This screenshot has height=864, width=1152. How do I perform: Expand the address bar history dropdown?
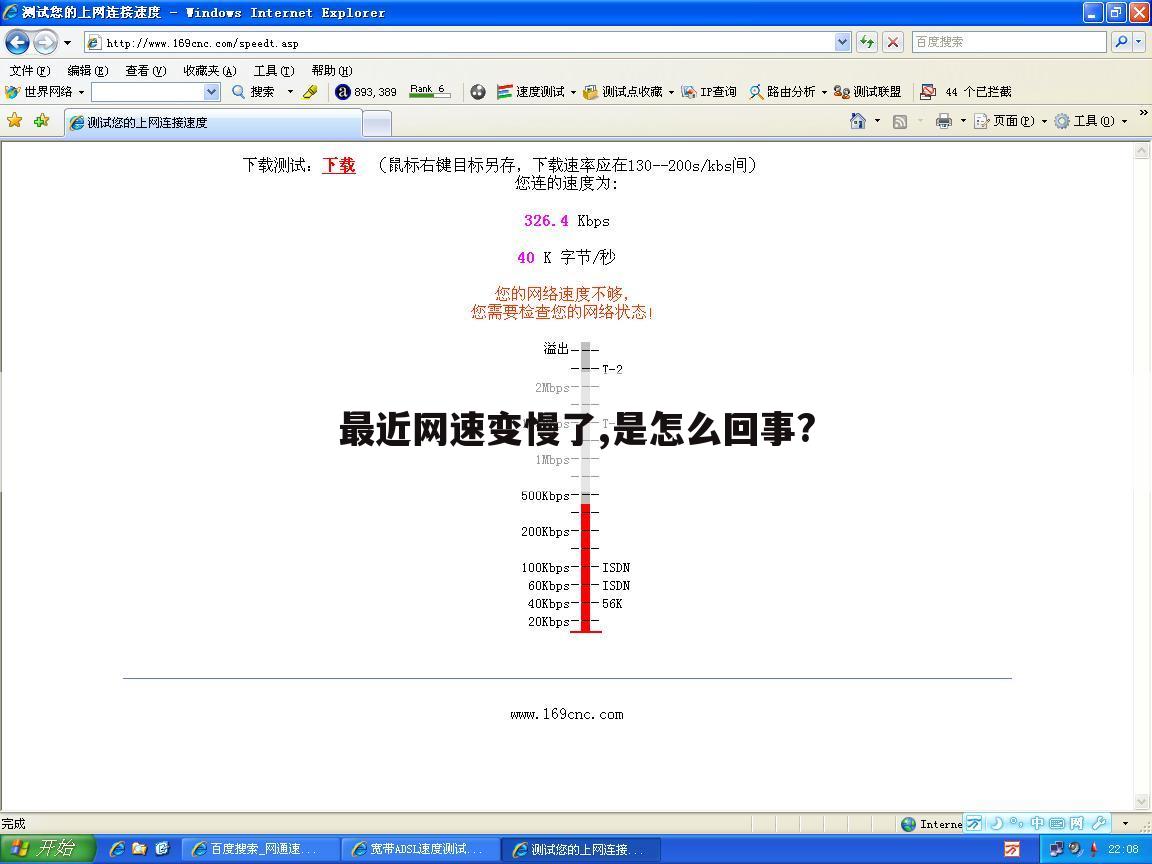click(x=843, y=43)
